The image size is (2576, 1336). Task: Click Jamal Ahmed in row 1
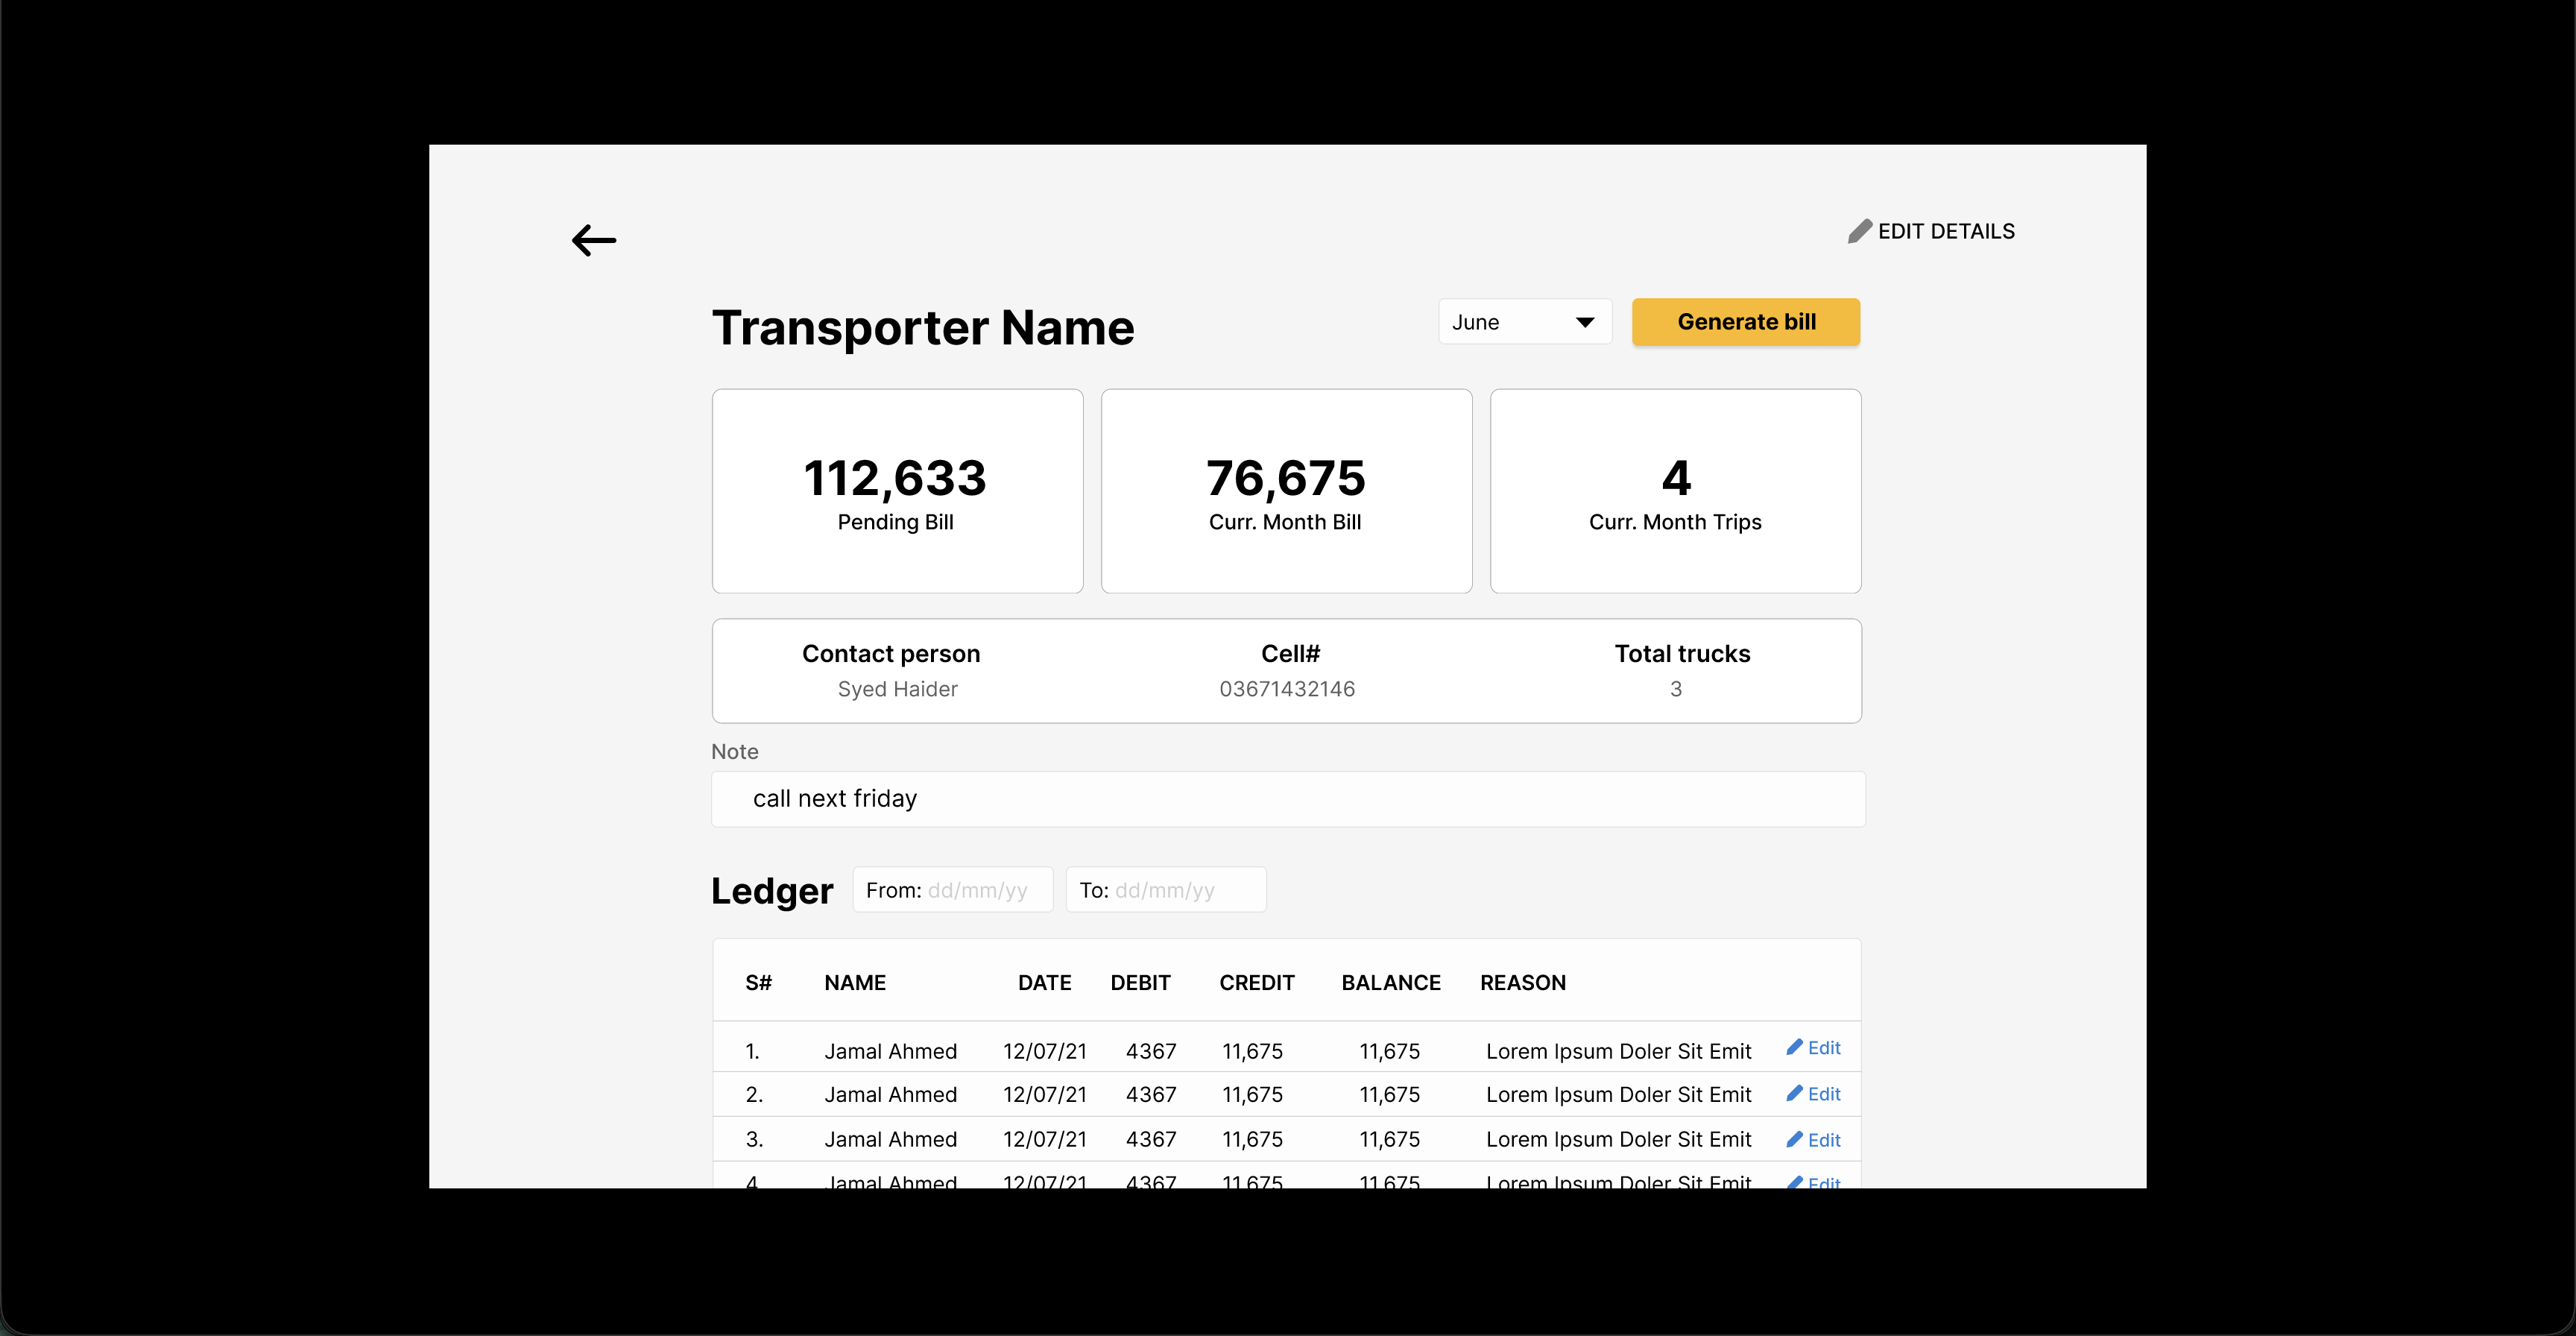(891, 1051)
